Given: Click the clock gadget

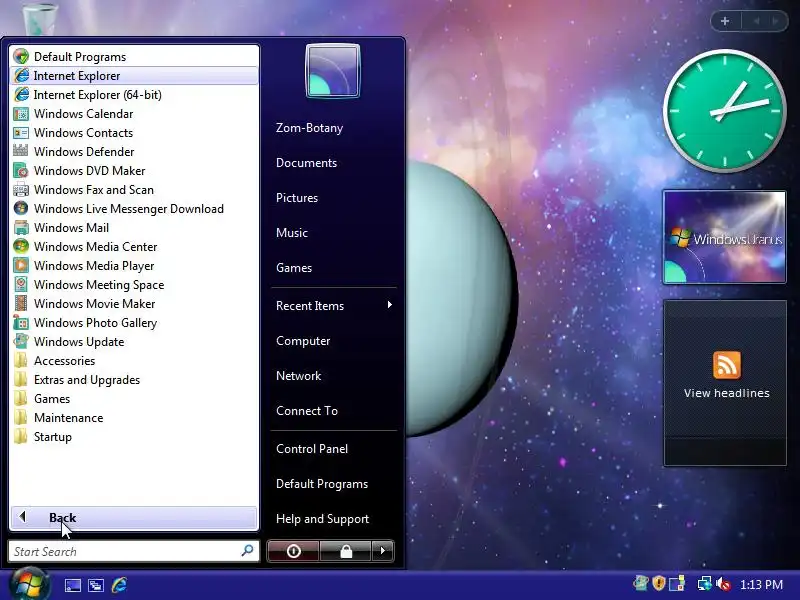Looking at the screenshot, I should tap(724, 111).
